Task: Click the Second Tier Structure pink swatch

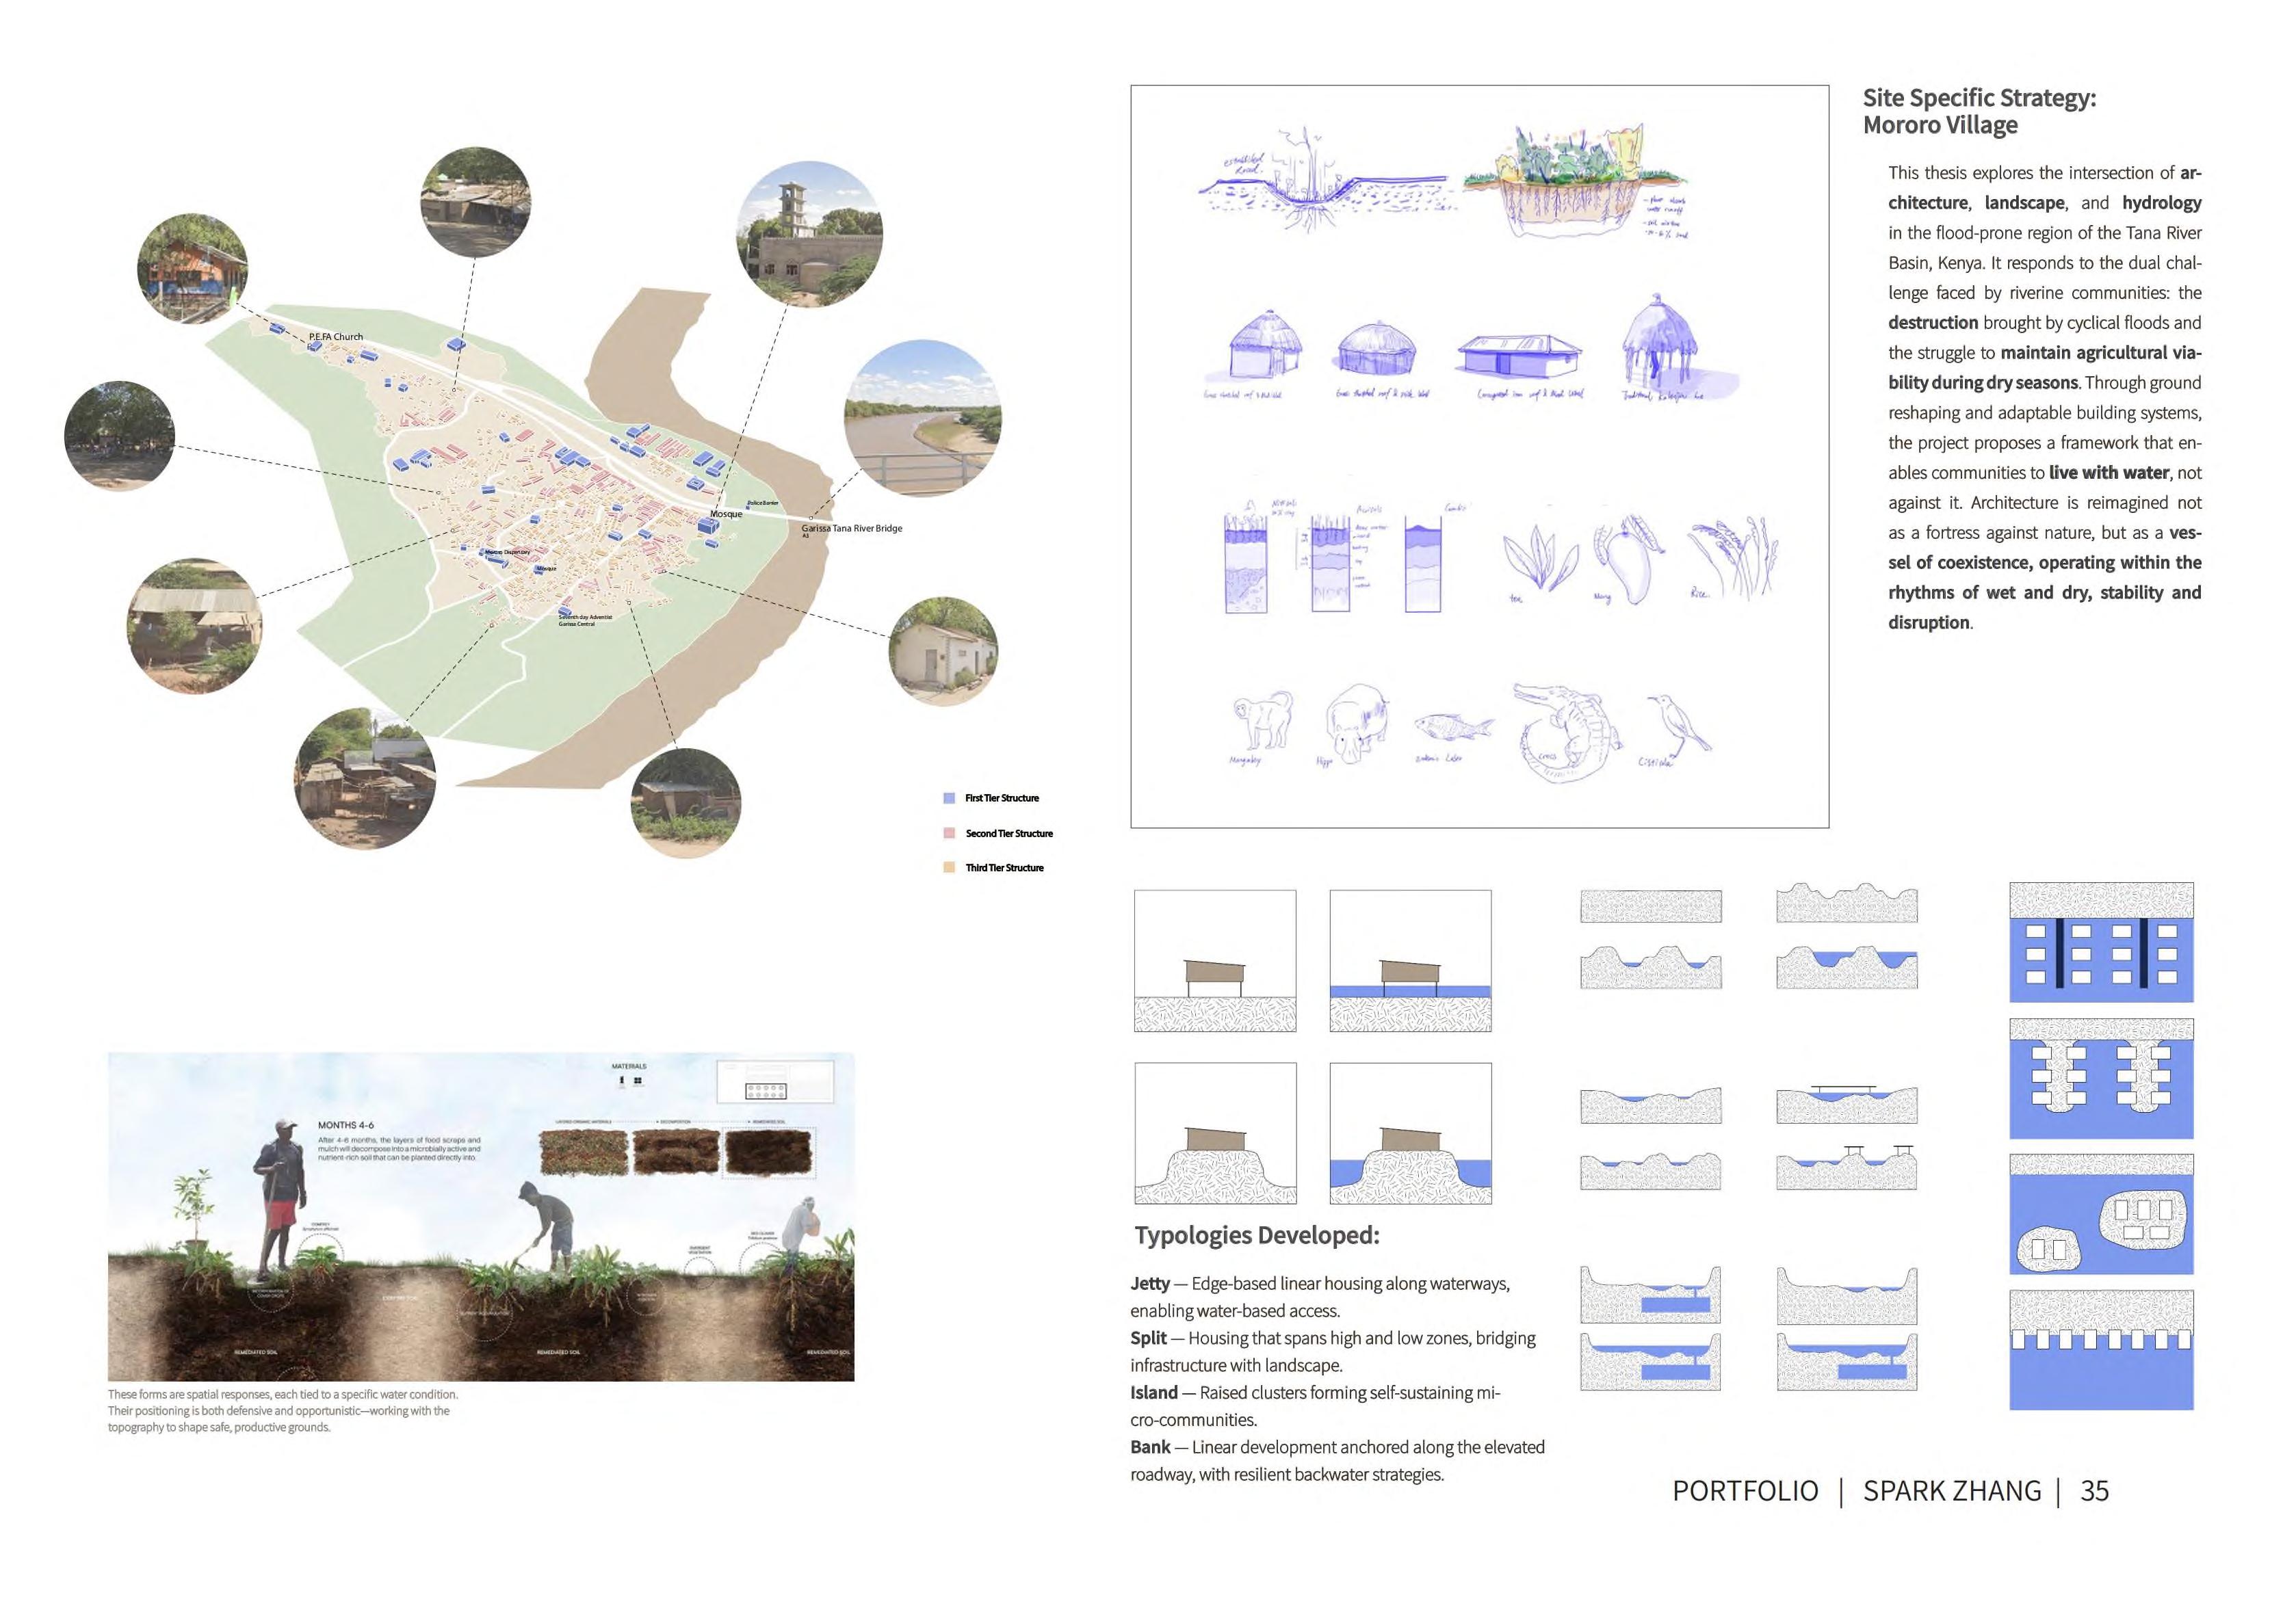Action: (x=949, y=833)
